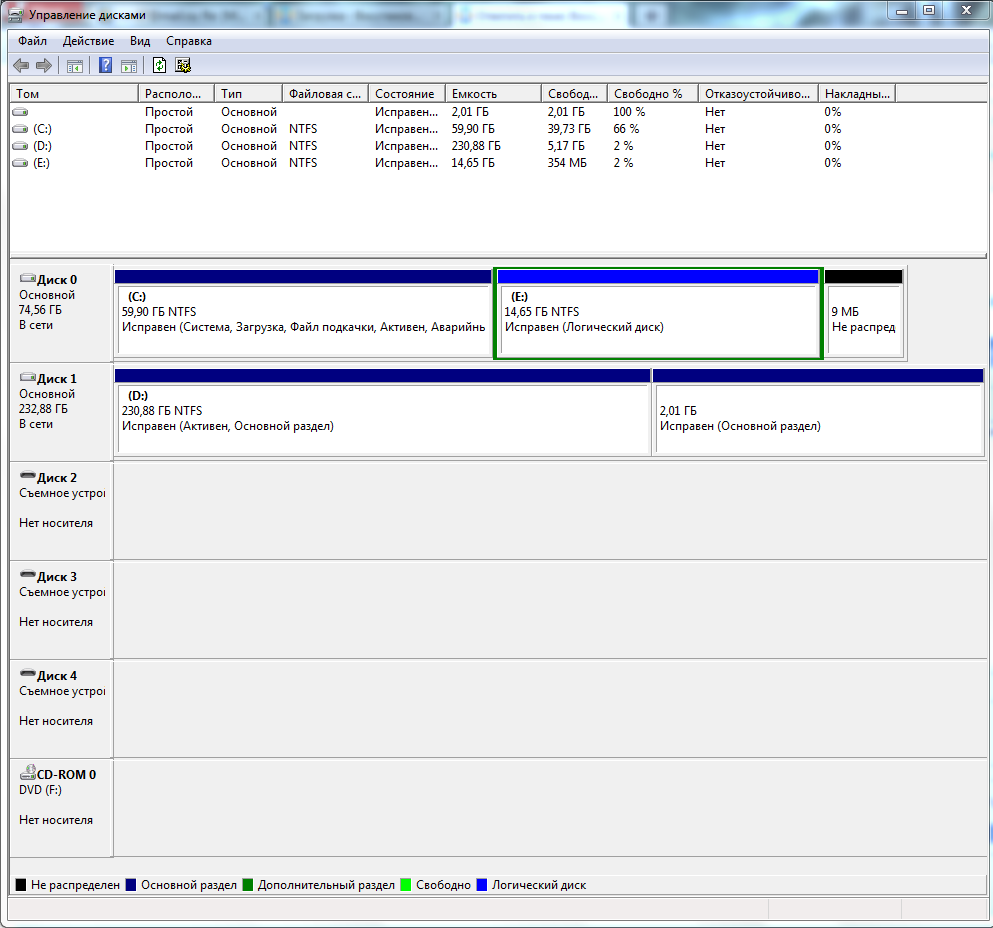
Task: Click the dark blue Основной раздел legend swatch
Action: click(131, 885)
